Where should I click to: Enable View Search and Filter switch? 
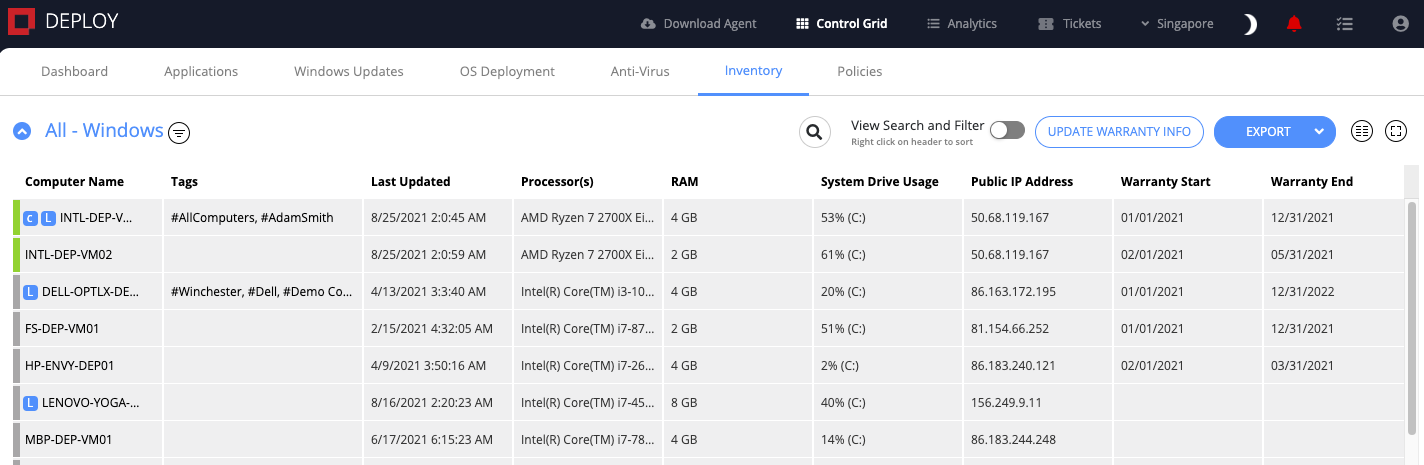(1007, 131)
